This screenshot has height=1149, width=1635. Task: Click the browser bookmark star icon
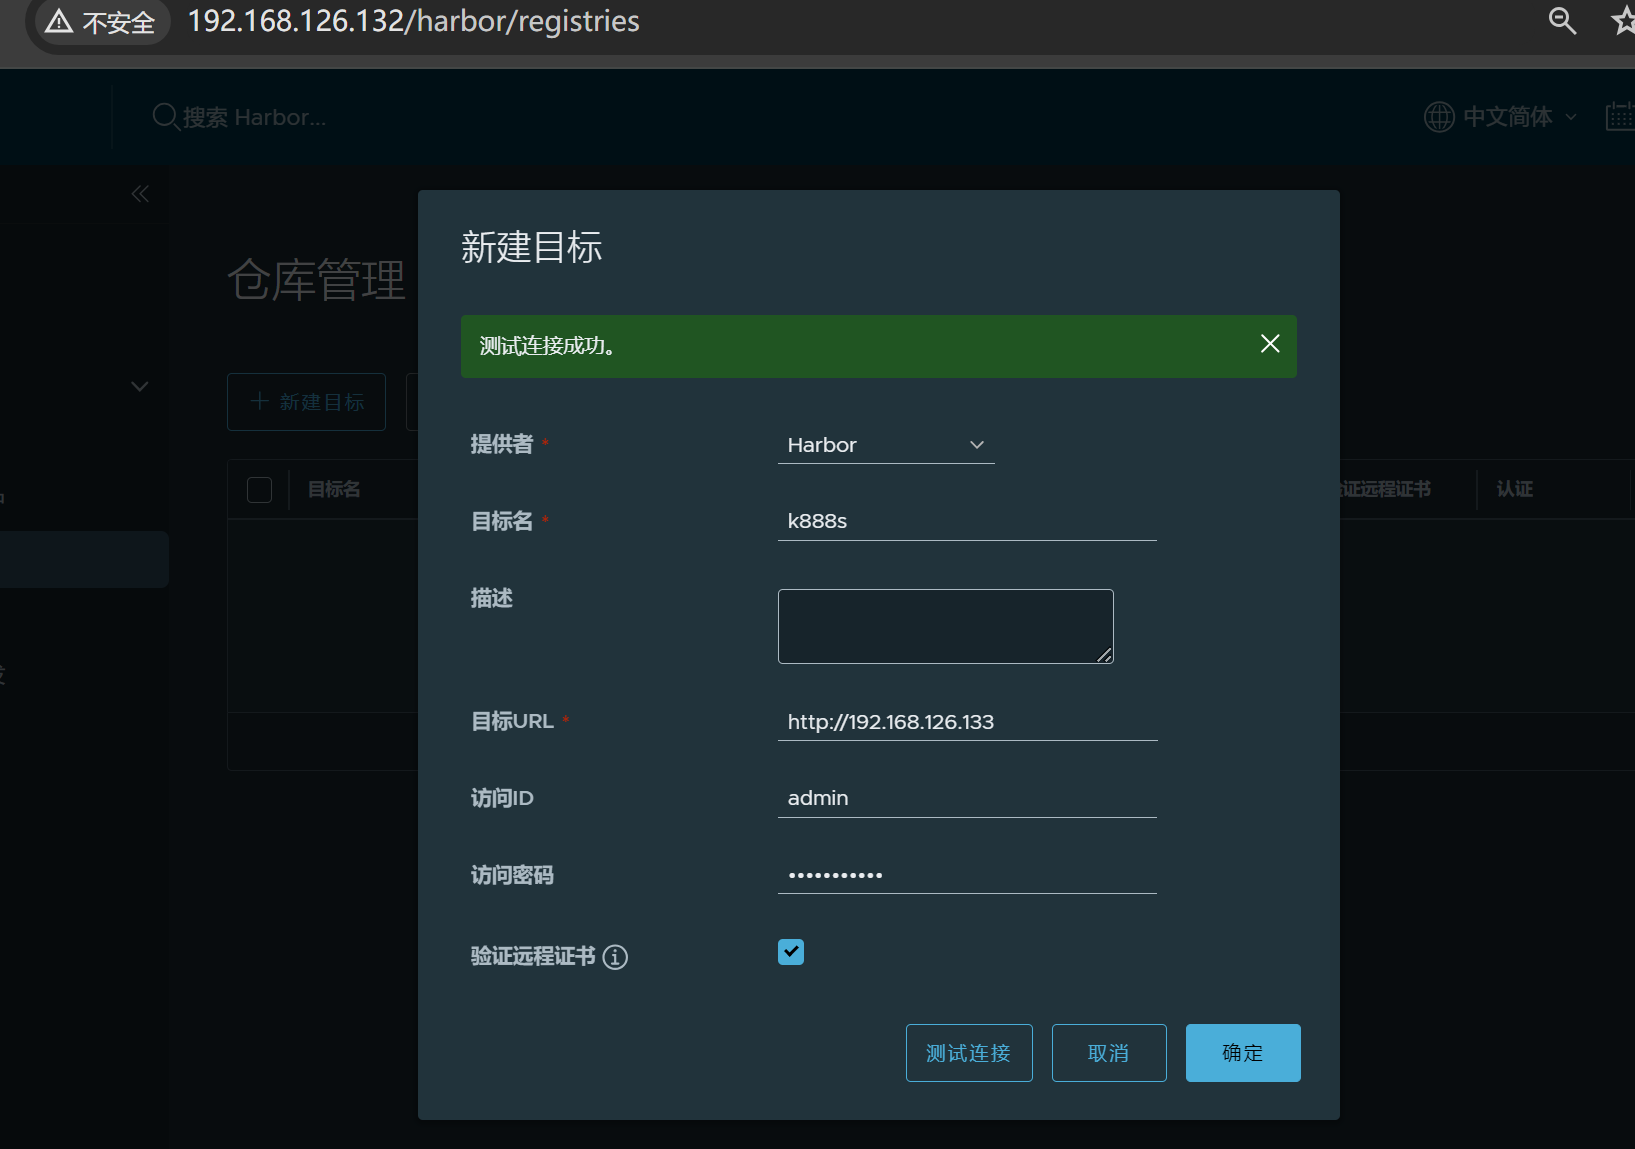(x=1622, y=21)
